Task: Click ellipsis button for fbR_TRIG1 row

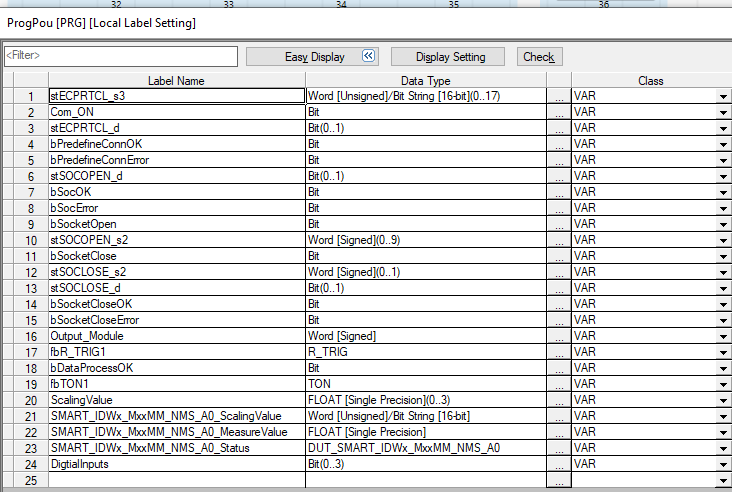Action: tap(559, 352)
